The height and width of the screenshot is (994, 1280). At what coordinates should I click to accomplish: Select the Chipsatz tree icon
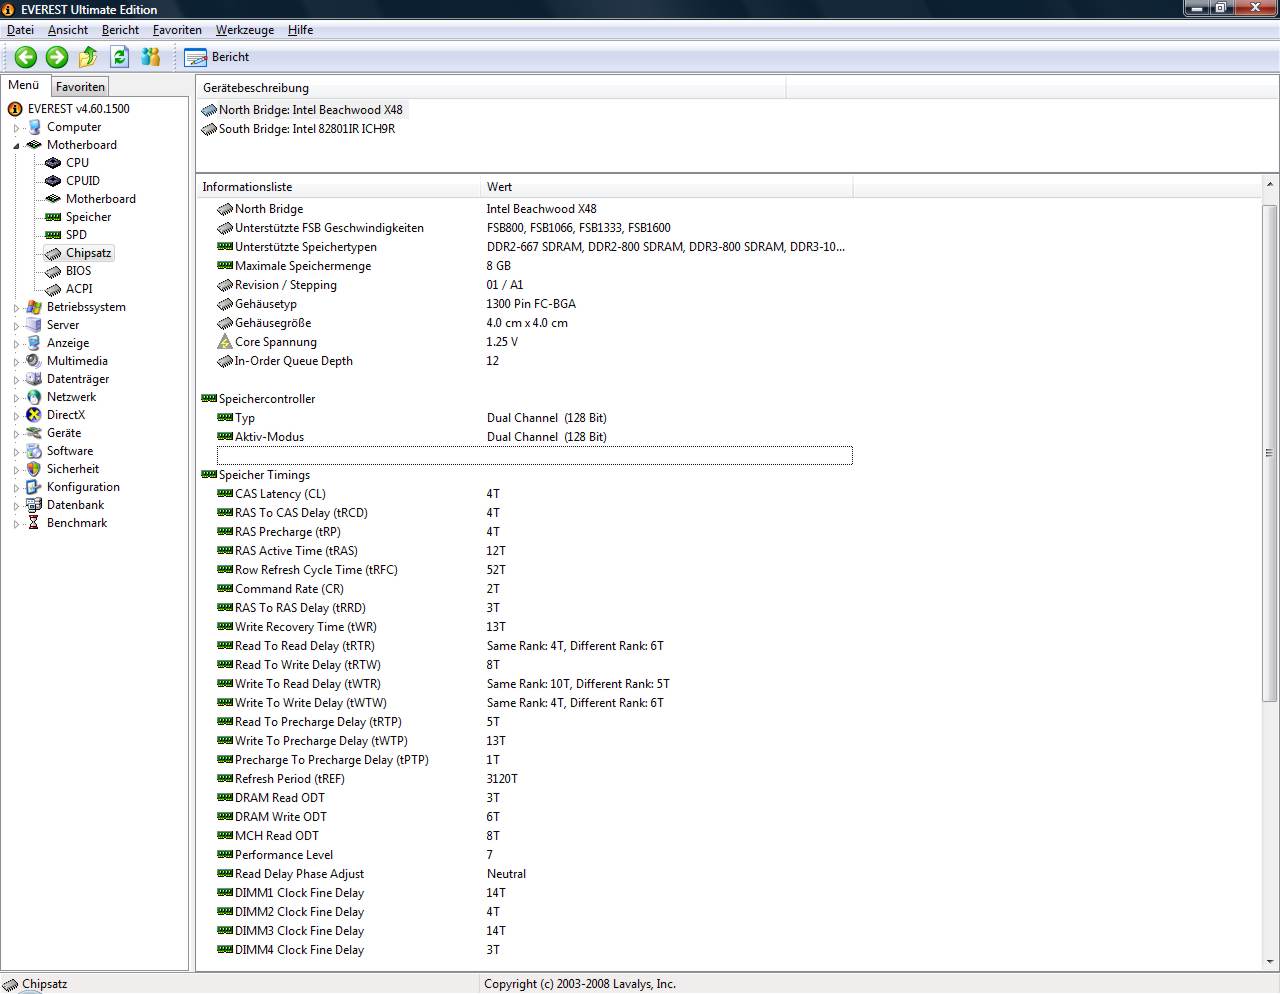click(x=54, y=253)
